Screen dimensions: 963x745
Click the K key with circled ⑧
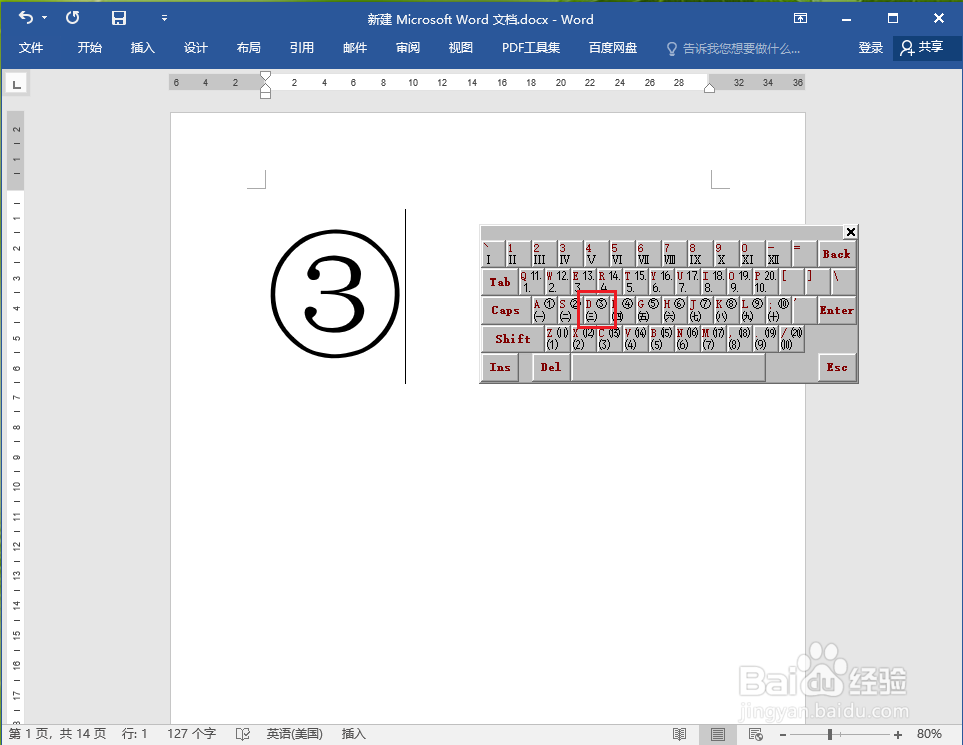726,310
